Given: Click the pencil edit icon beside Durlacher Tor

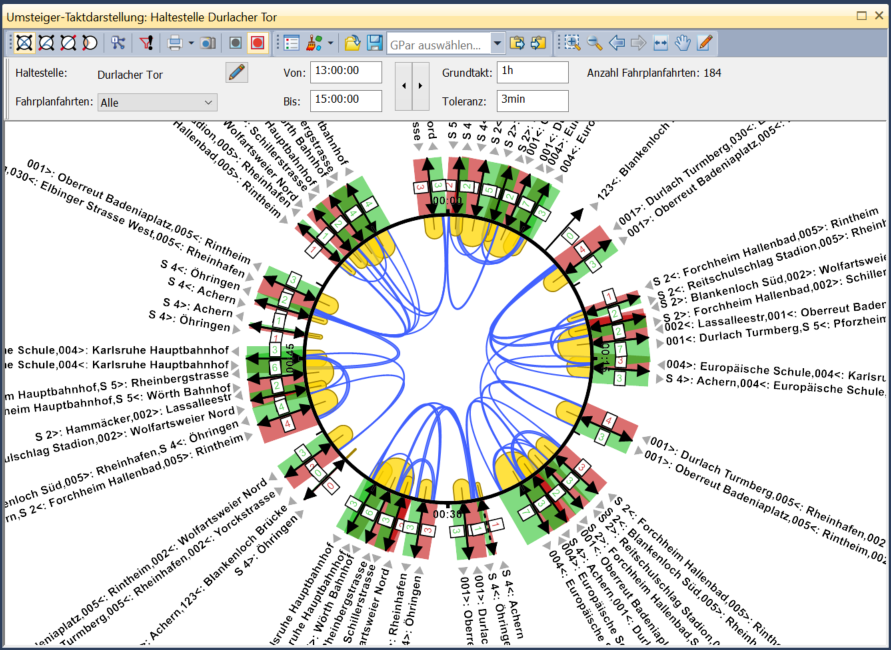Looking at the screenshot, I should [237, 72].
